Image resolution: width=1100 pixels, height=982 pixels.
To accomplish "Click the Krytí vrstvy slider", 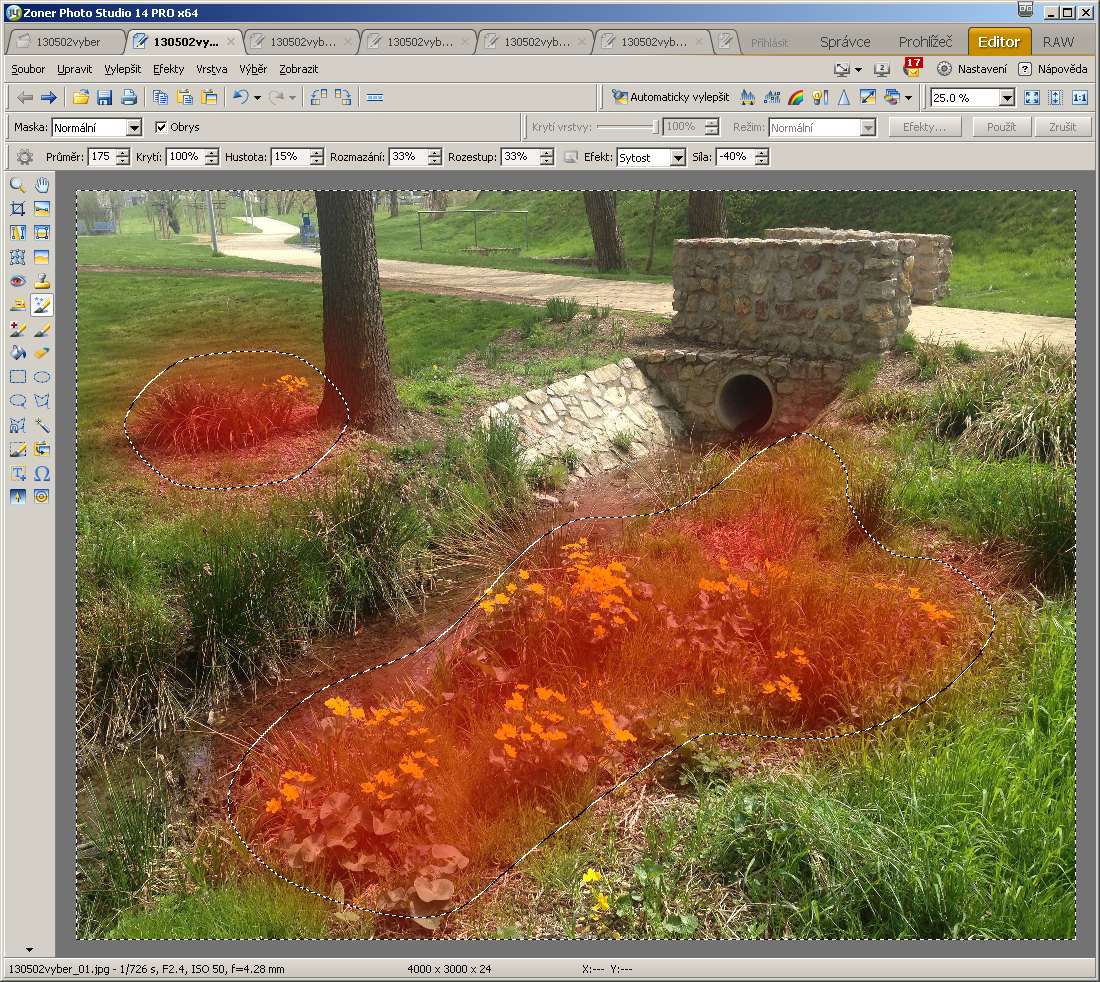I will tap(628, 128).
